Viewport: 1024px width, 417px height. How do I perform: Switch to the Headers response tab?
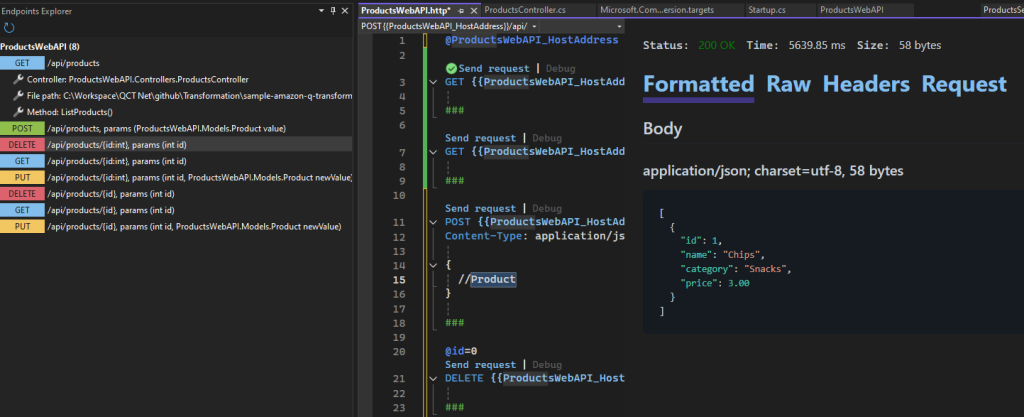click(x=866, y=84)
